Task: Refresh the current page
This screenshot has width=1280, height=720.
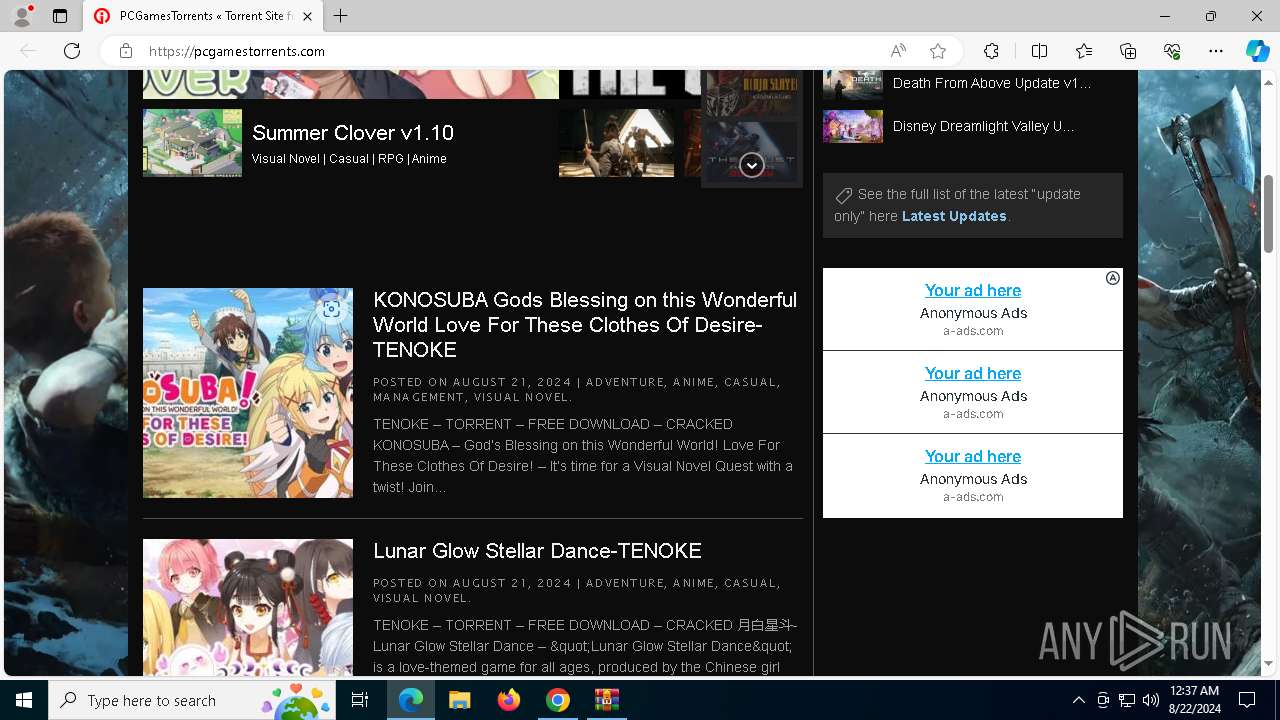Action: pos(72,51)
